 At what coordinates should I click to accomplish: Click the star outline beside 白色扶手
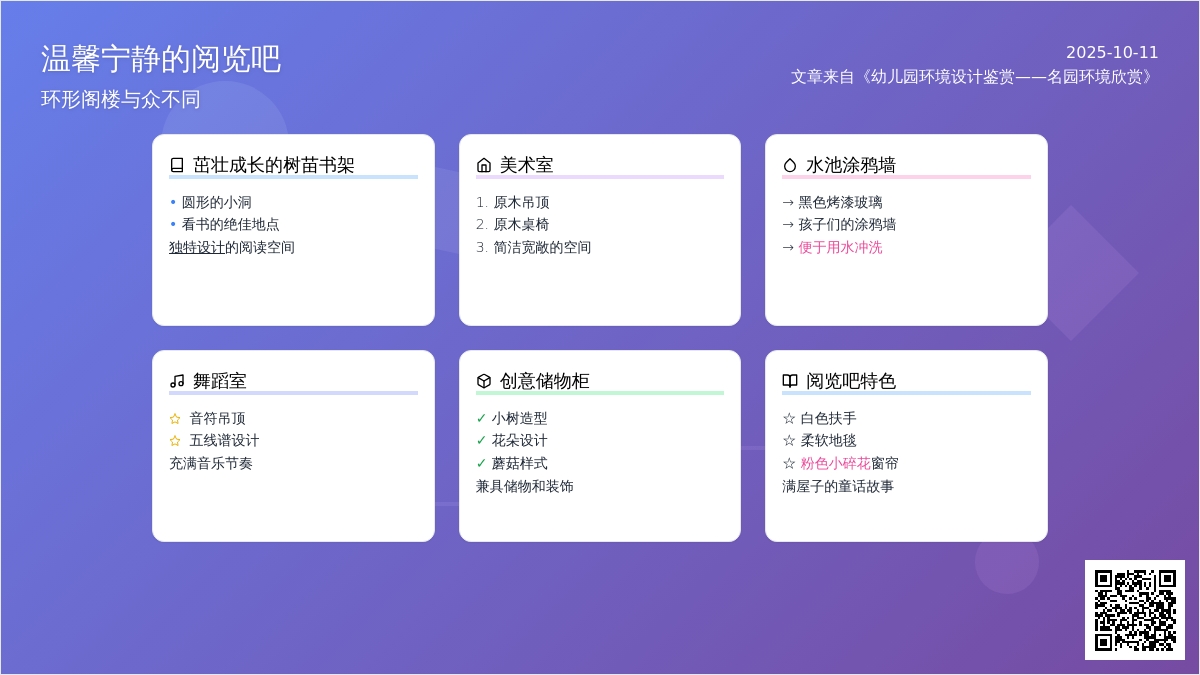788,419
